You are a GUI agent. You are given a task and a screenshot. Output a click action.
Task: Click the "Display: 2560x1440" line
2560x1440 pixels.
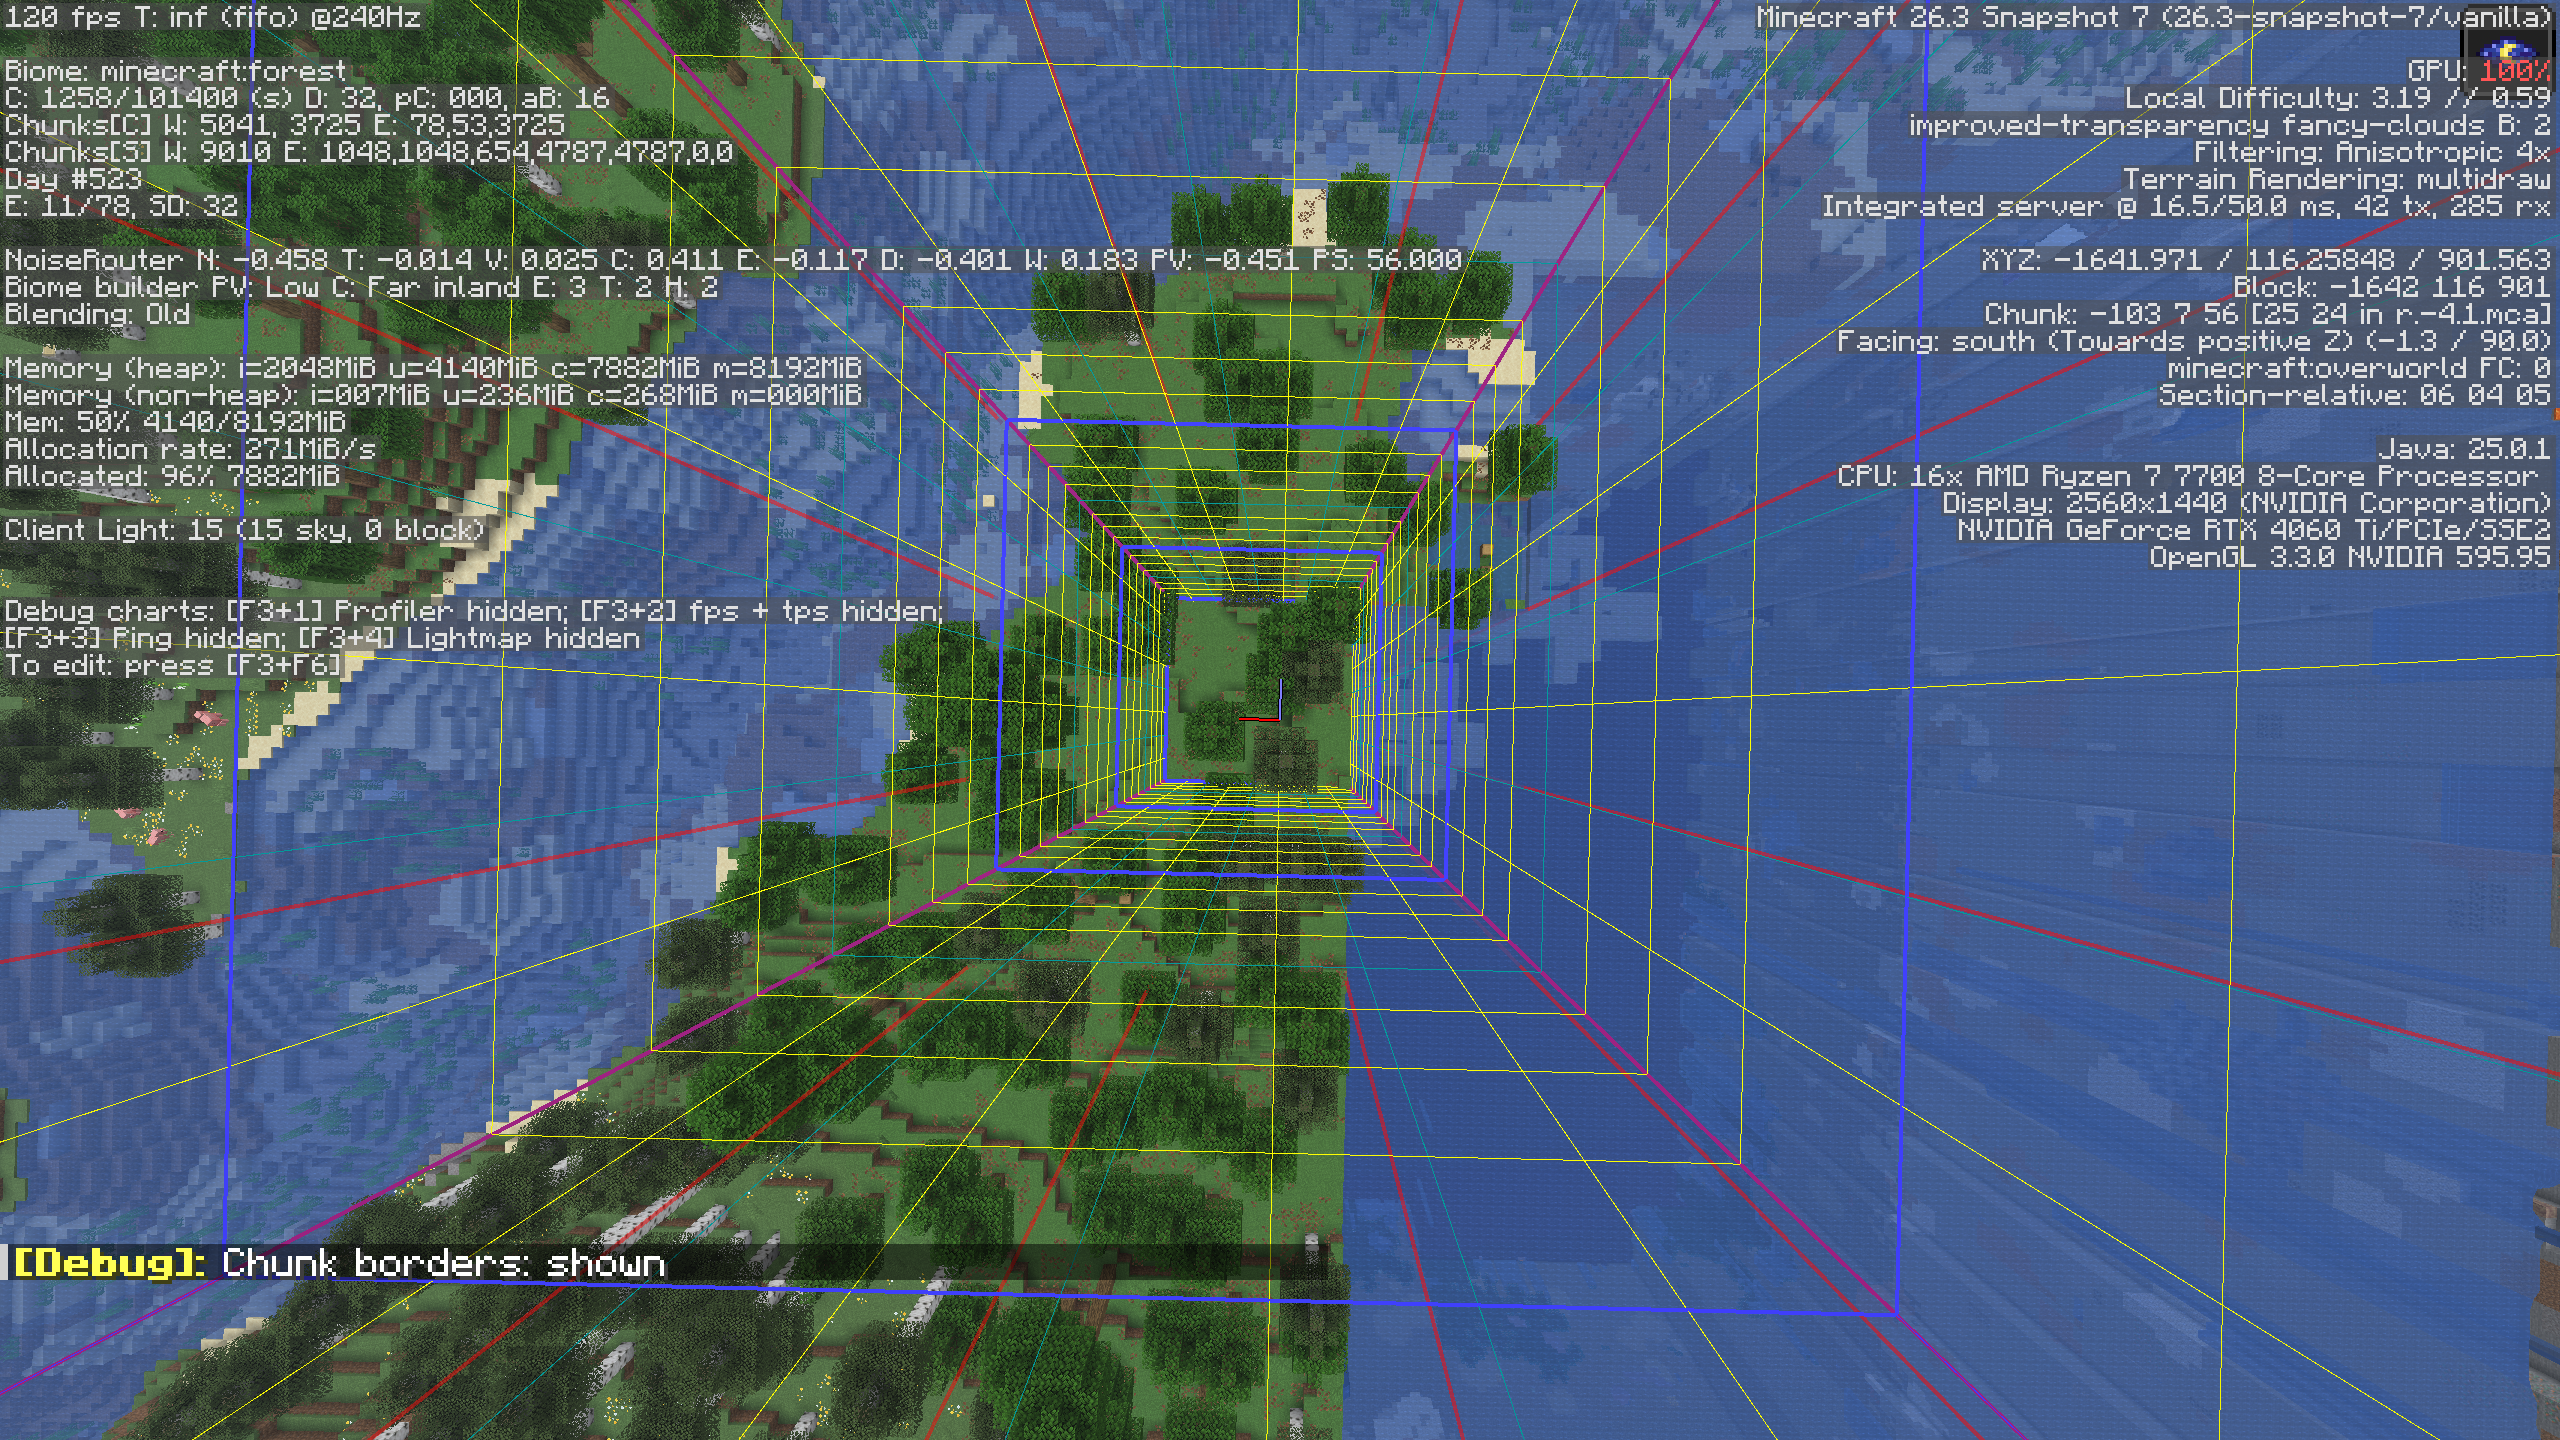pos(2248,503)
